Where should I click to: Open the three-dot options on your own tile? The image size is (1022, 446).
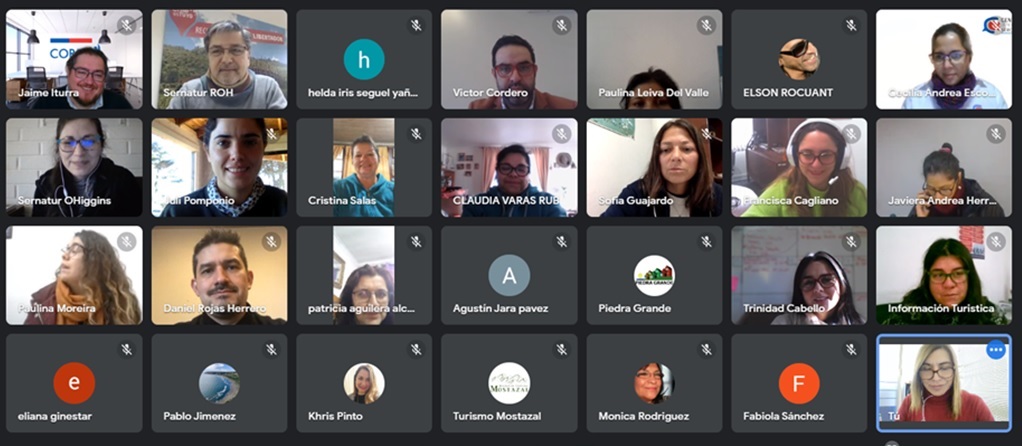(x=995, y=350)
